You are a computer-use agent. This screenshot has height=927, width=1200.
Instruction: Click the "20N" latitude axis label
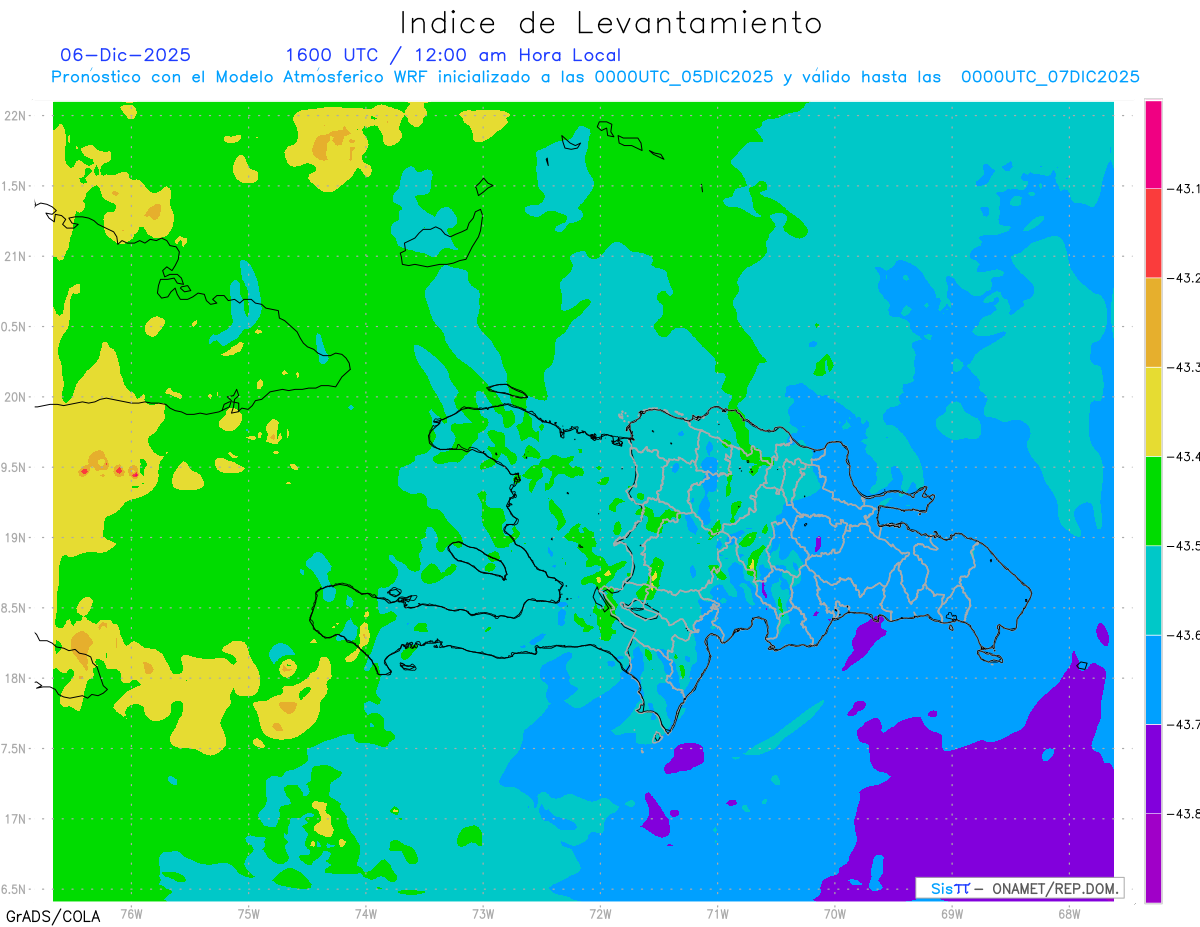tap(16, 397)
